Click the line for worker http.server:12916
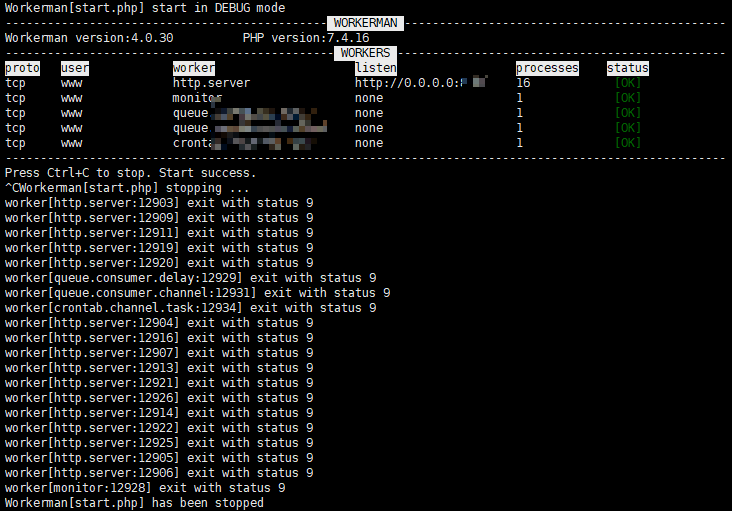This screenshot has width=732, height=511. coord(159,338)
